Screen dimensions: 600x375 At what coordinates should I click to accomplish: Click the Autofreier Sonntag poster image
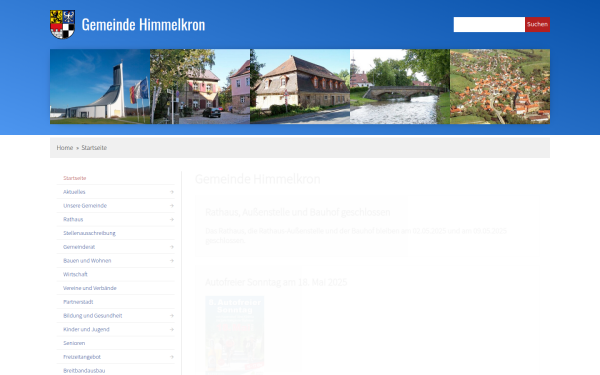tap(235, 335)
